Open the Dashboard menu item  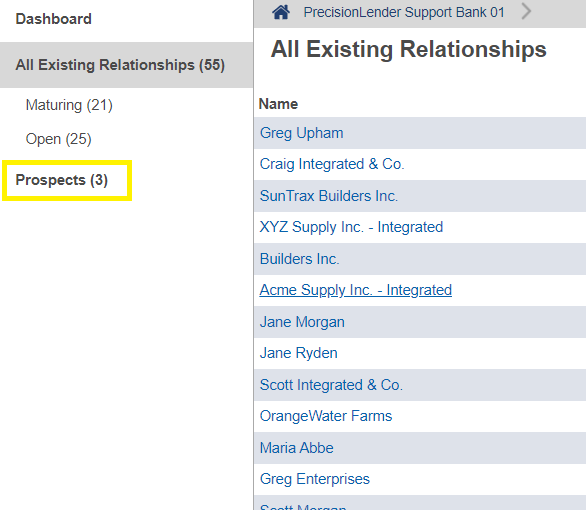click(x=53, y=19)
